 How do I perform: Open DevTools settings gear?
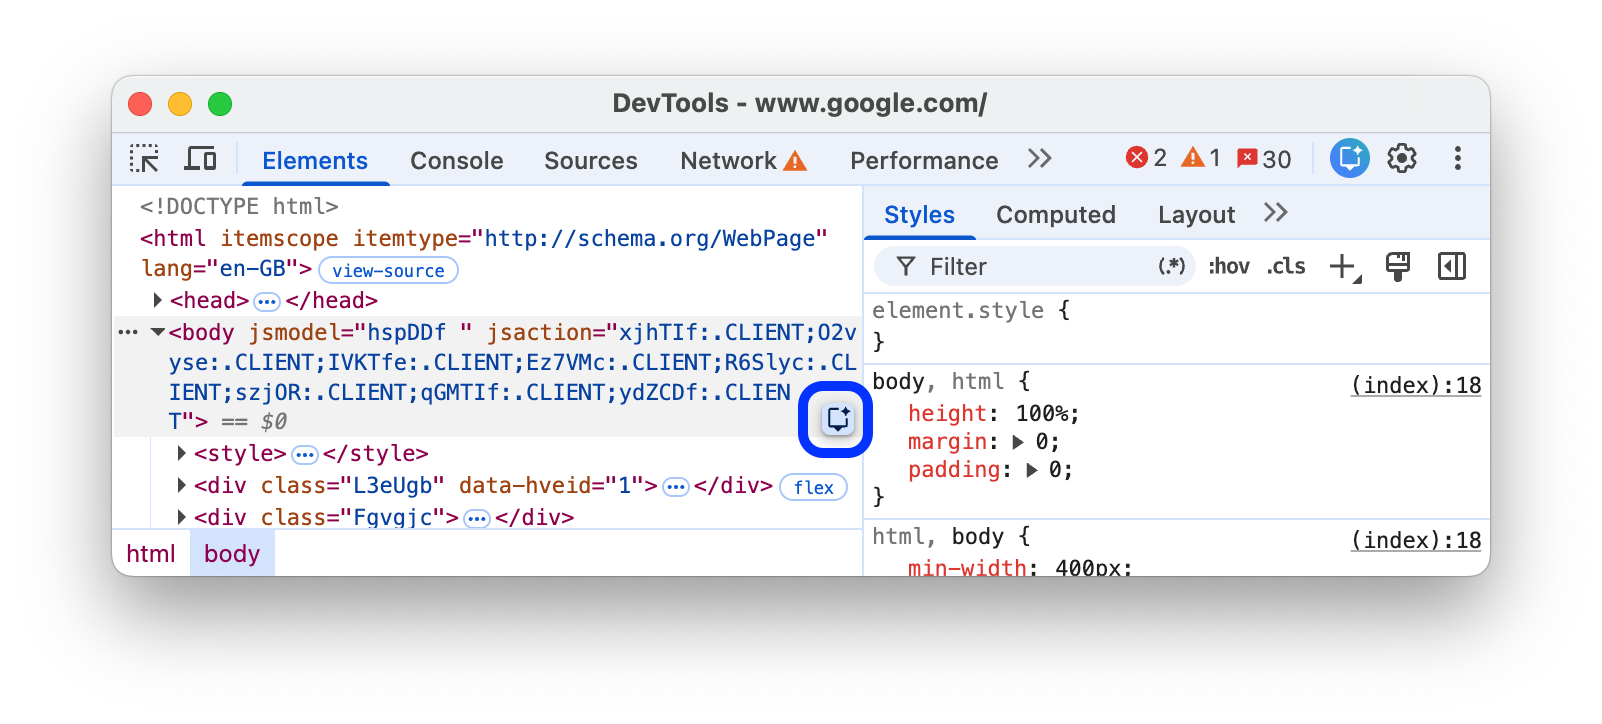point(1401,158)
